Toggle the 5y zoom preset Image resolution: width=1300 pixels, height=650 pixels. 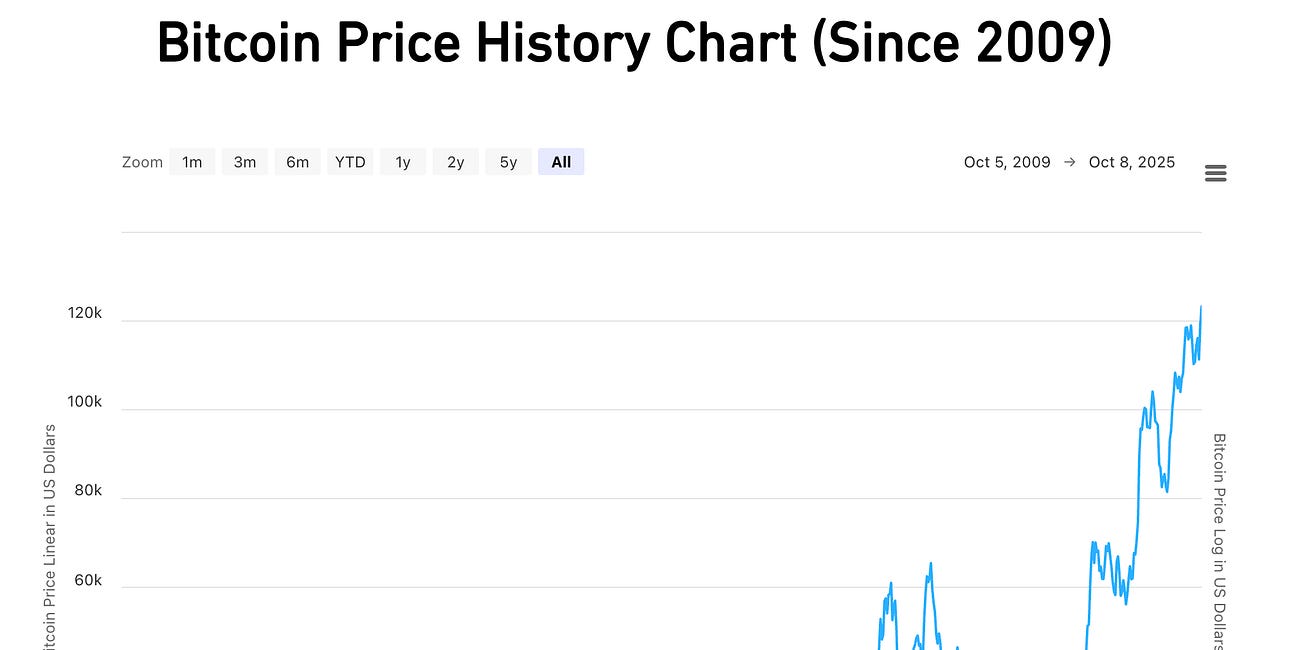(x=508, y=161)
